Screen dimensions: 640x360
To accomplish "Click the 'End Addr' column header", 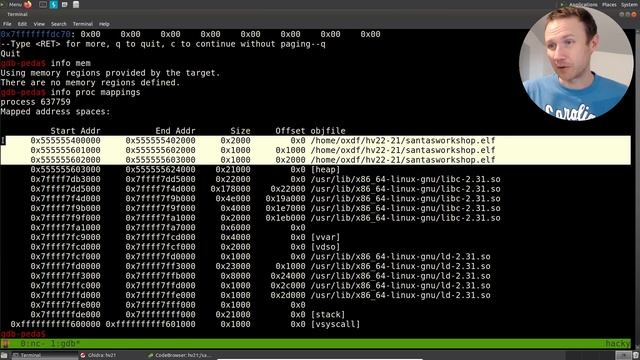I will pyautogui.click(x=175, y=131).
